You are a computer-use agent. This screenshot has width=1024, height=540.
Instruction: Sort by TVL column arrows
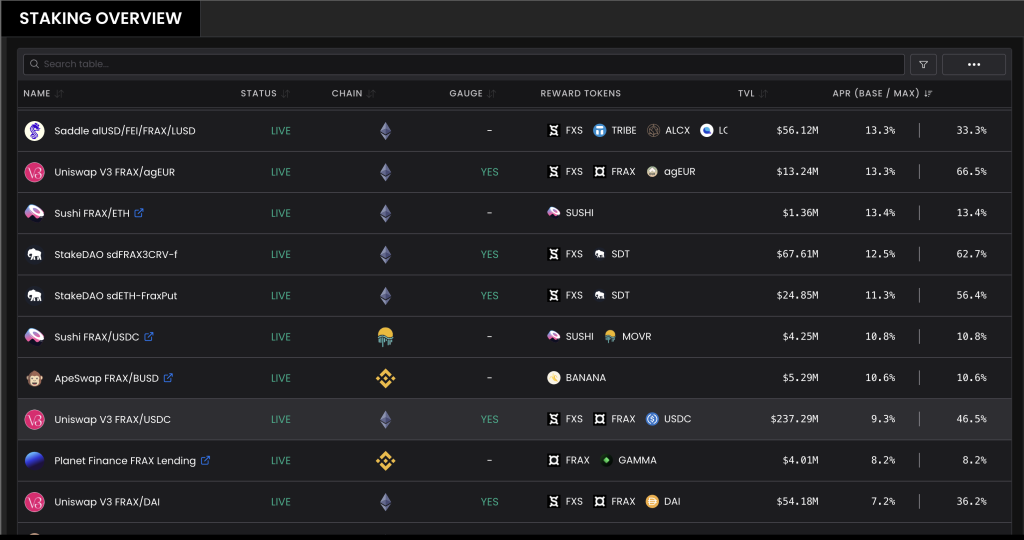pos(763,94)
